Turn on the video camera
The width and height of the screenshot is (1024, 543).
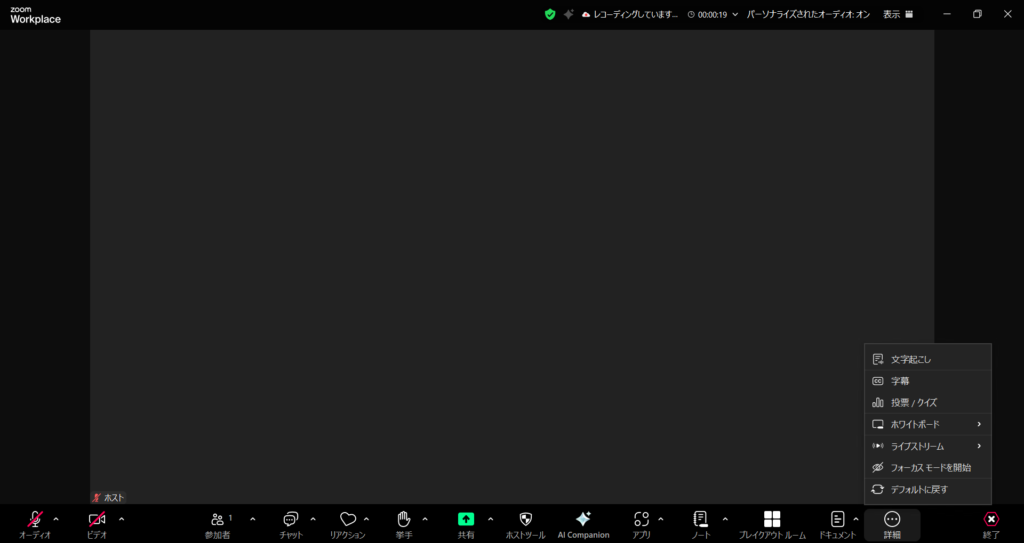pos(97,520)
